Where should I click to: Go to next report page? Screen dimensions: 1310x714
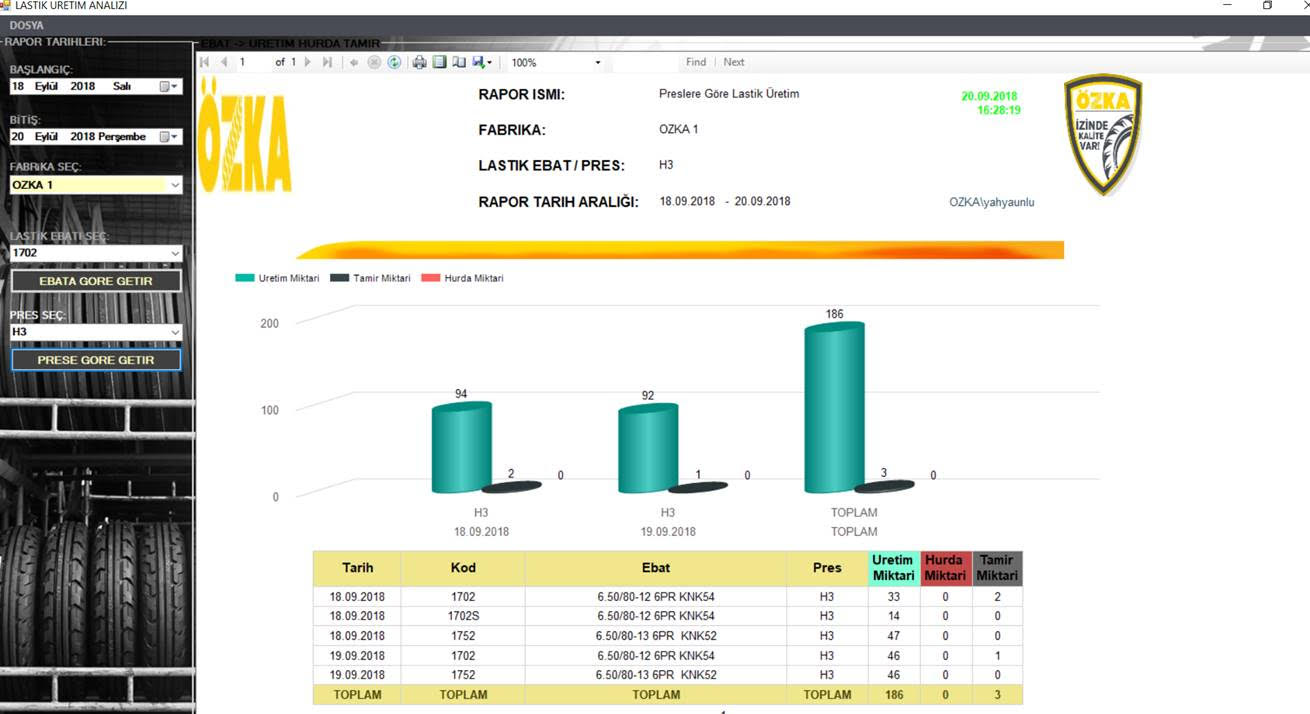click(x=308, y=62)
